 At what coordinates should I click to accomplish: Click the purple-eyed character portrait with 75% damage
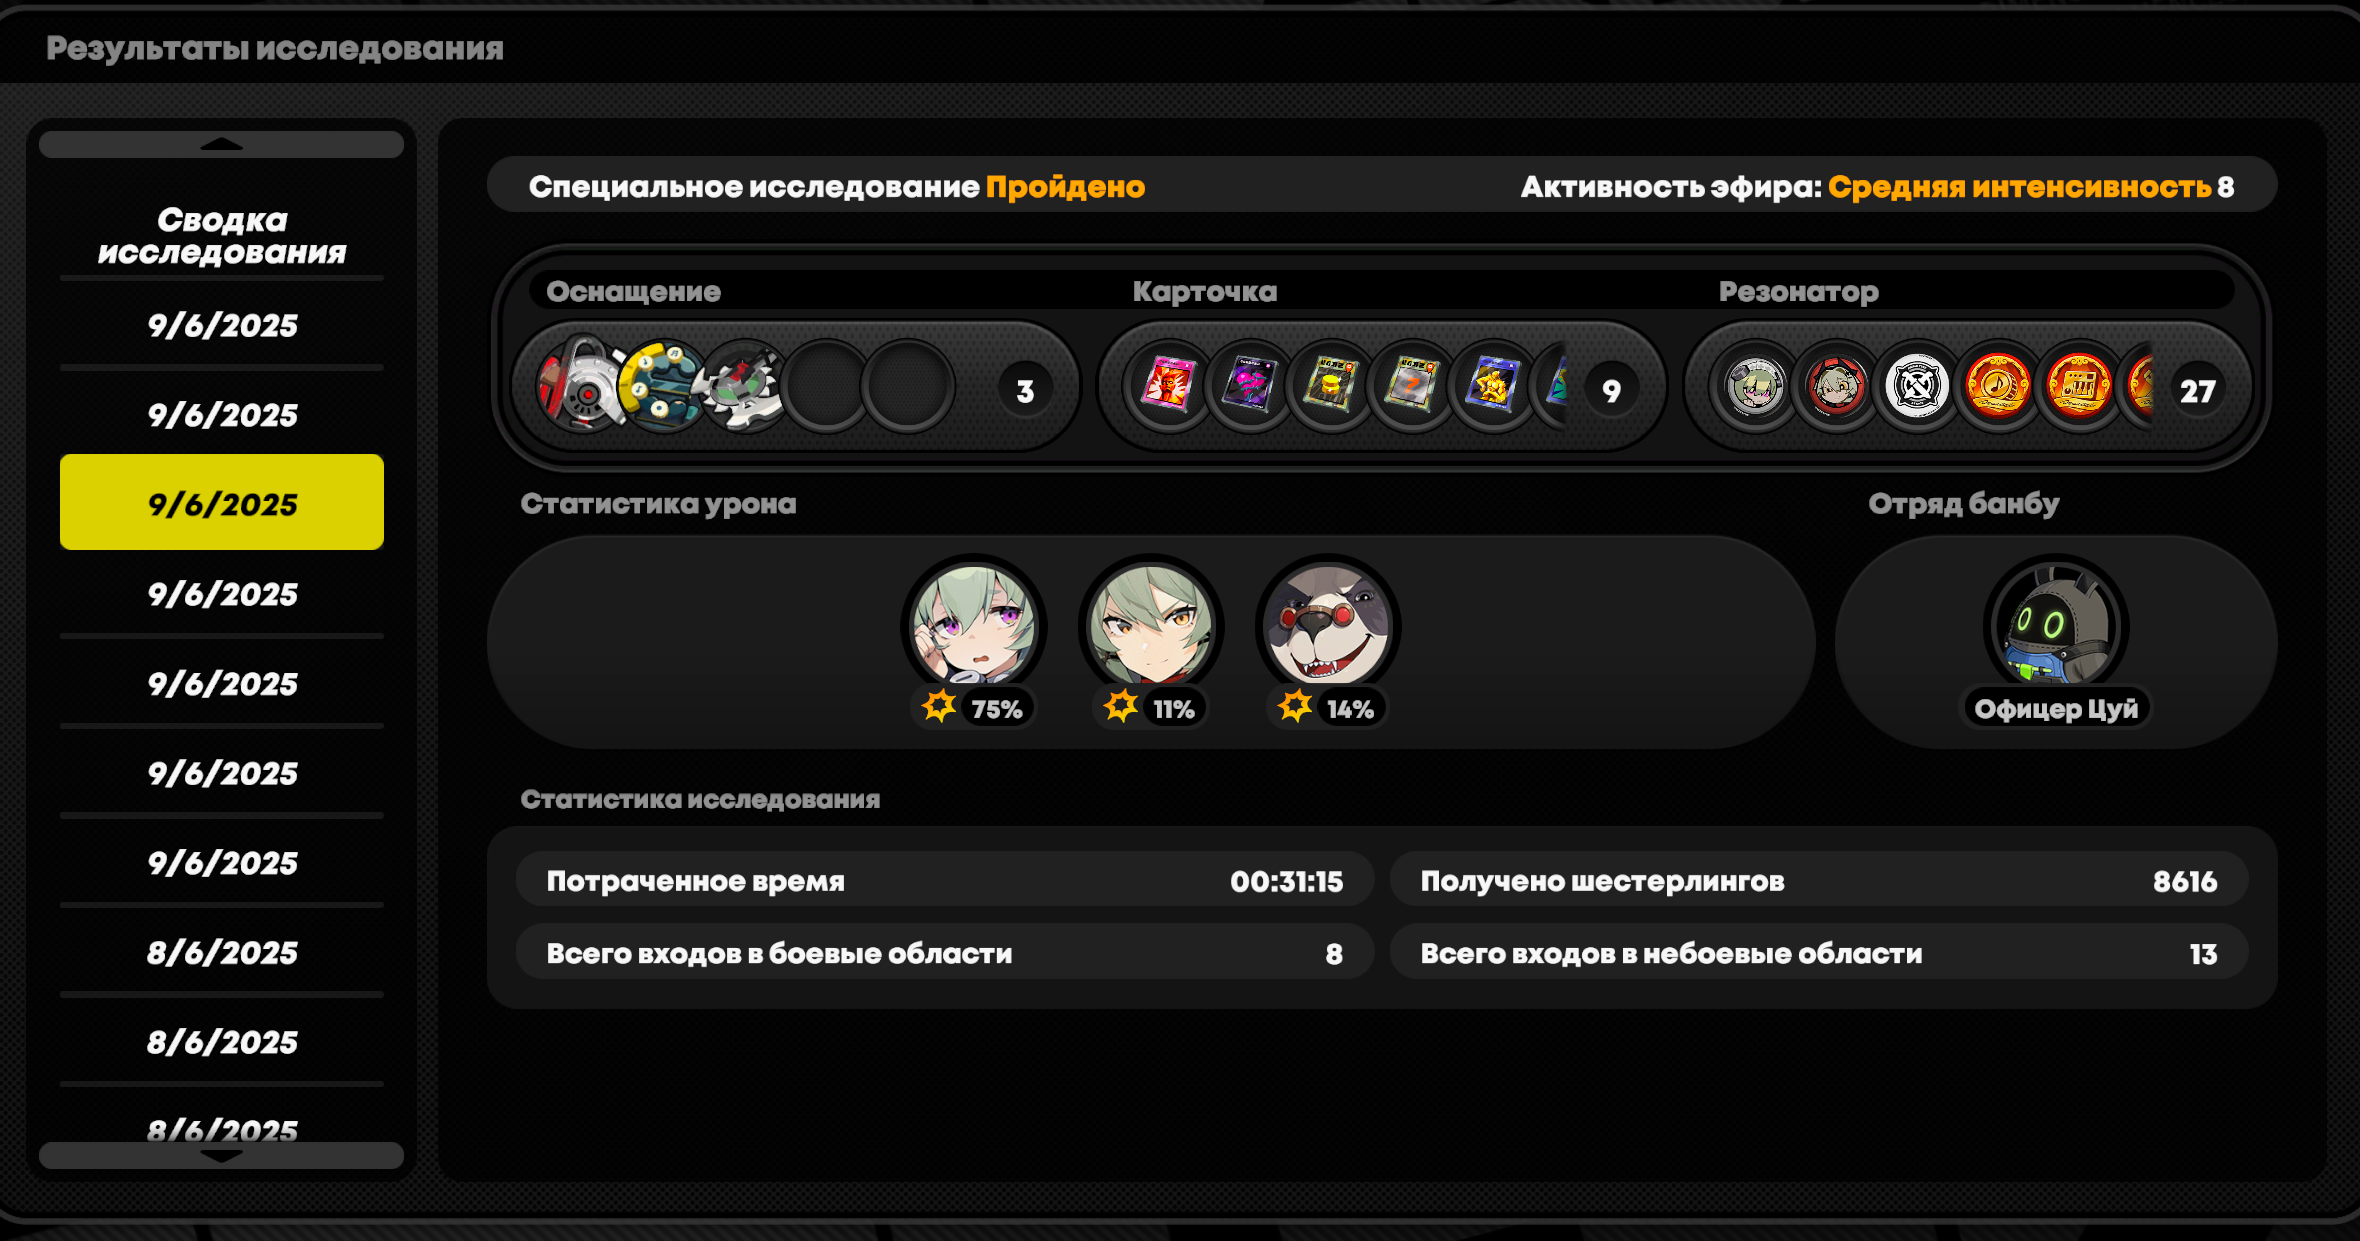point(973,626)
